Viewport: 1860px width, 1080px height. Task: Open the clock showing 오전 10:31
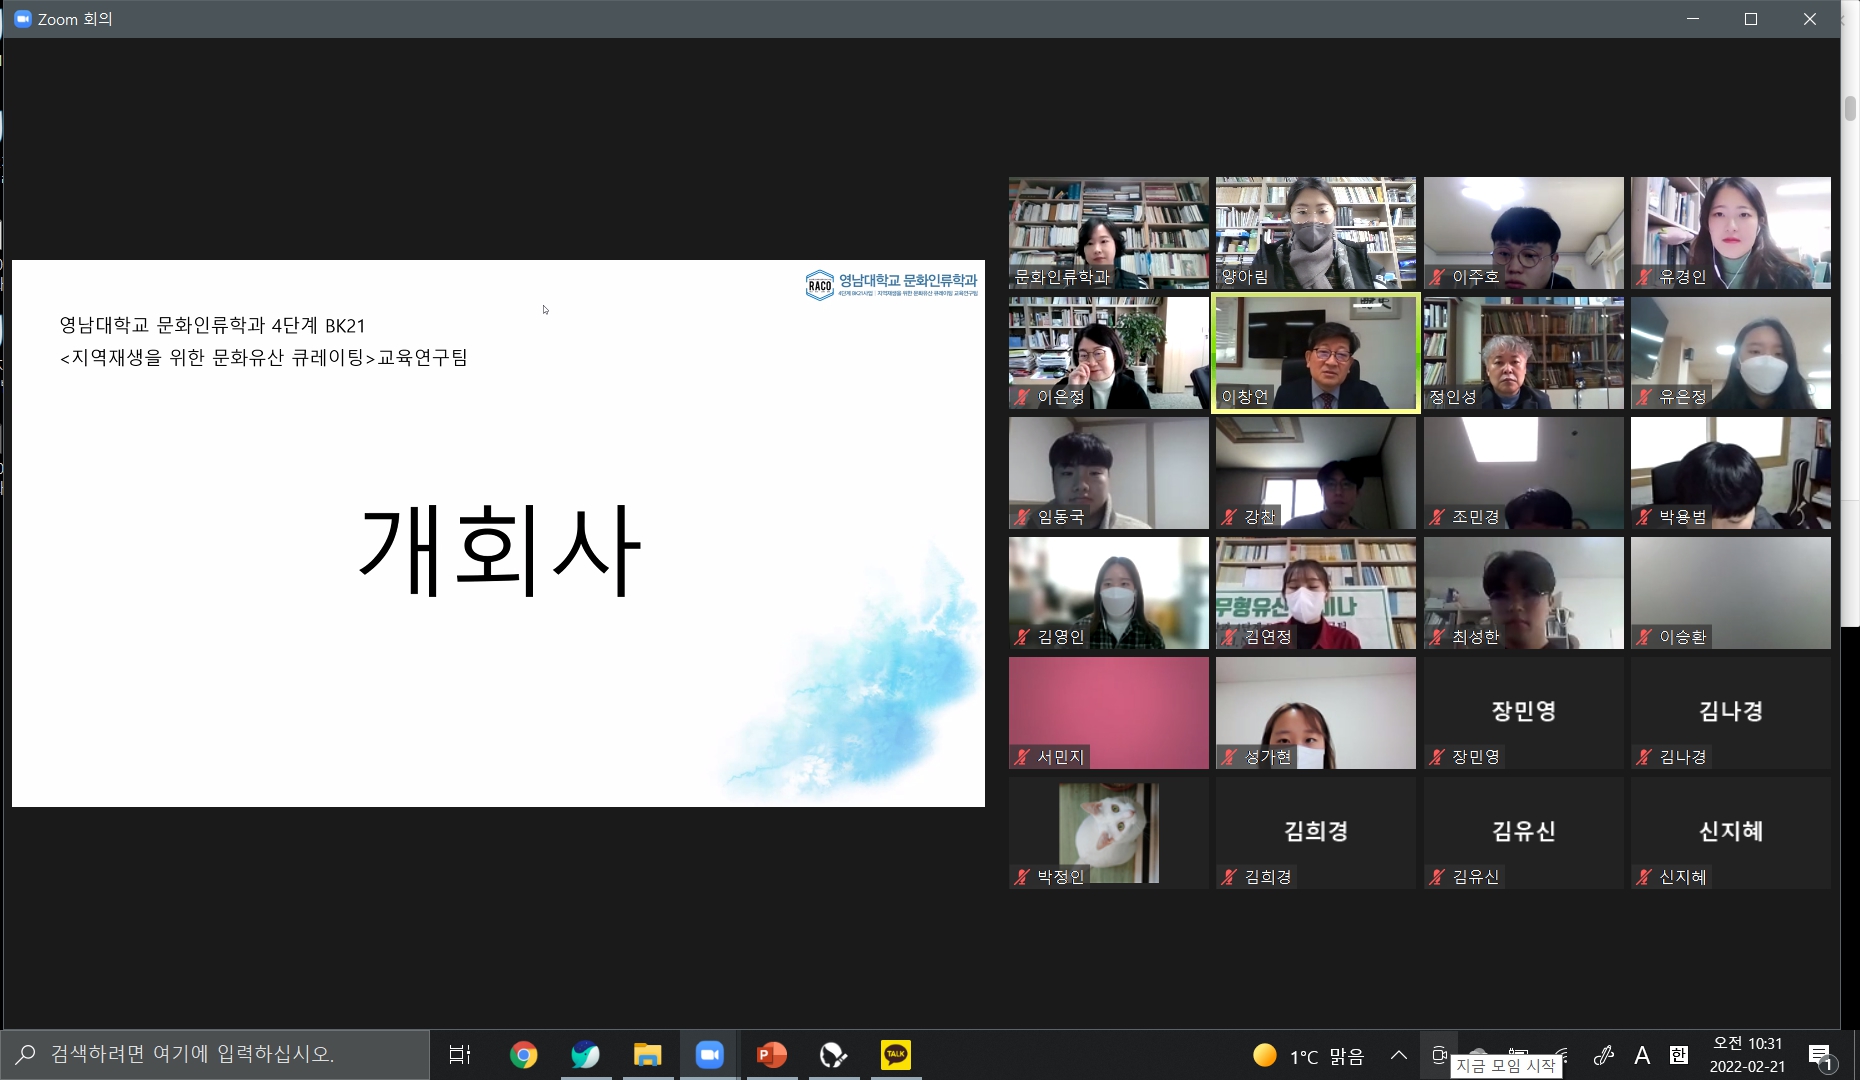[1747, 1055]
